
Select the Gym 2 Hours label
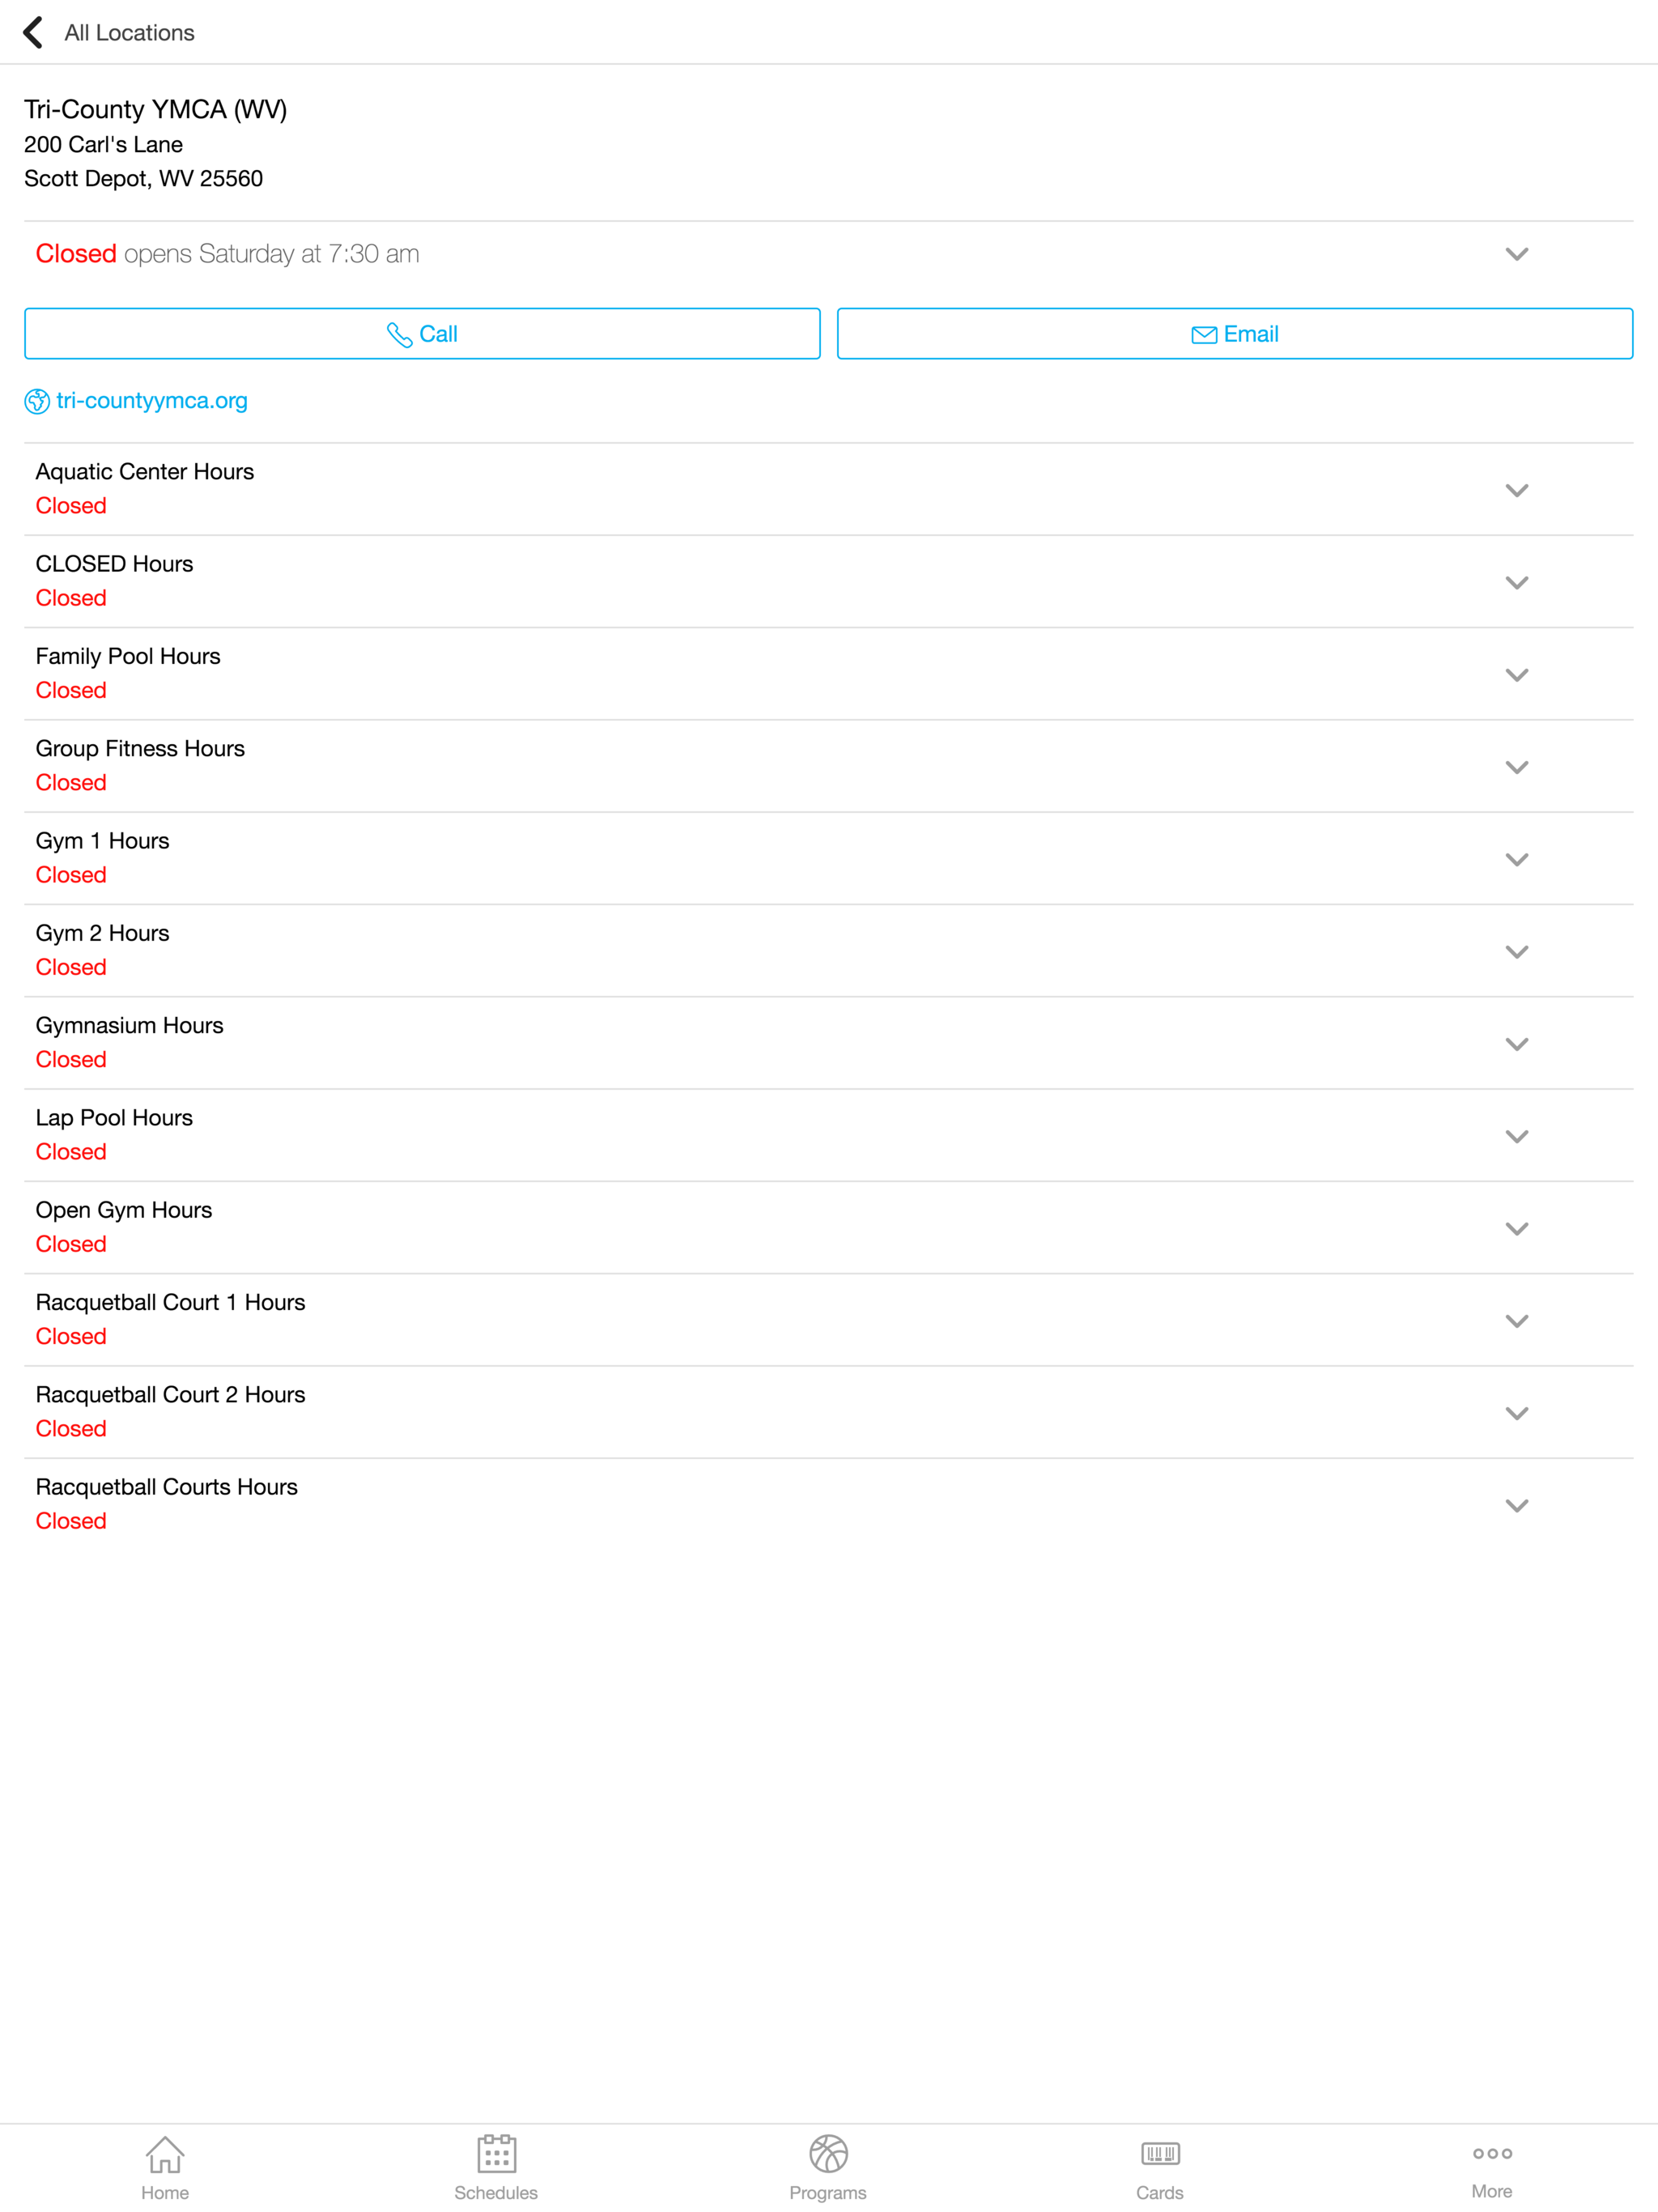[103, 933]
